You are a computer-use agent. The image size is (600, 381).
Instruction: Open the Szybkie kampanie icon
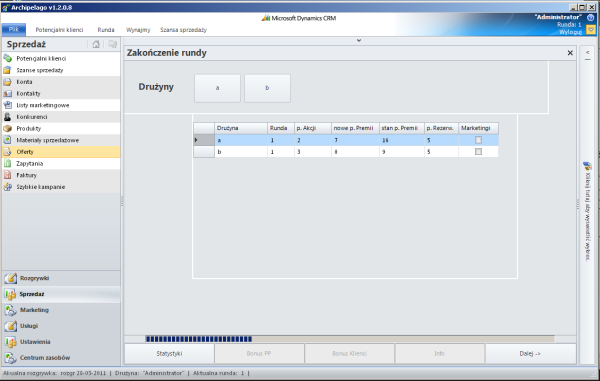[x=7, y=187]
